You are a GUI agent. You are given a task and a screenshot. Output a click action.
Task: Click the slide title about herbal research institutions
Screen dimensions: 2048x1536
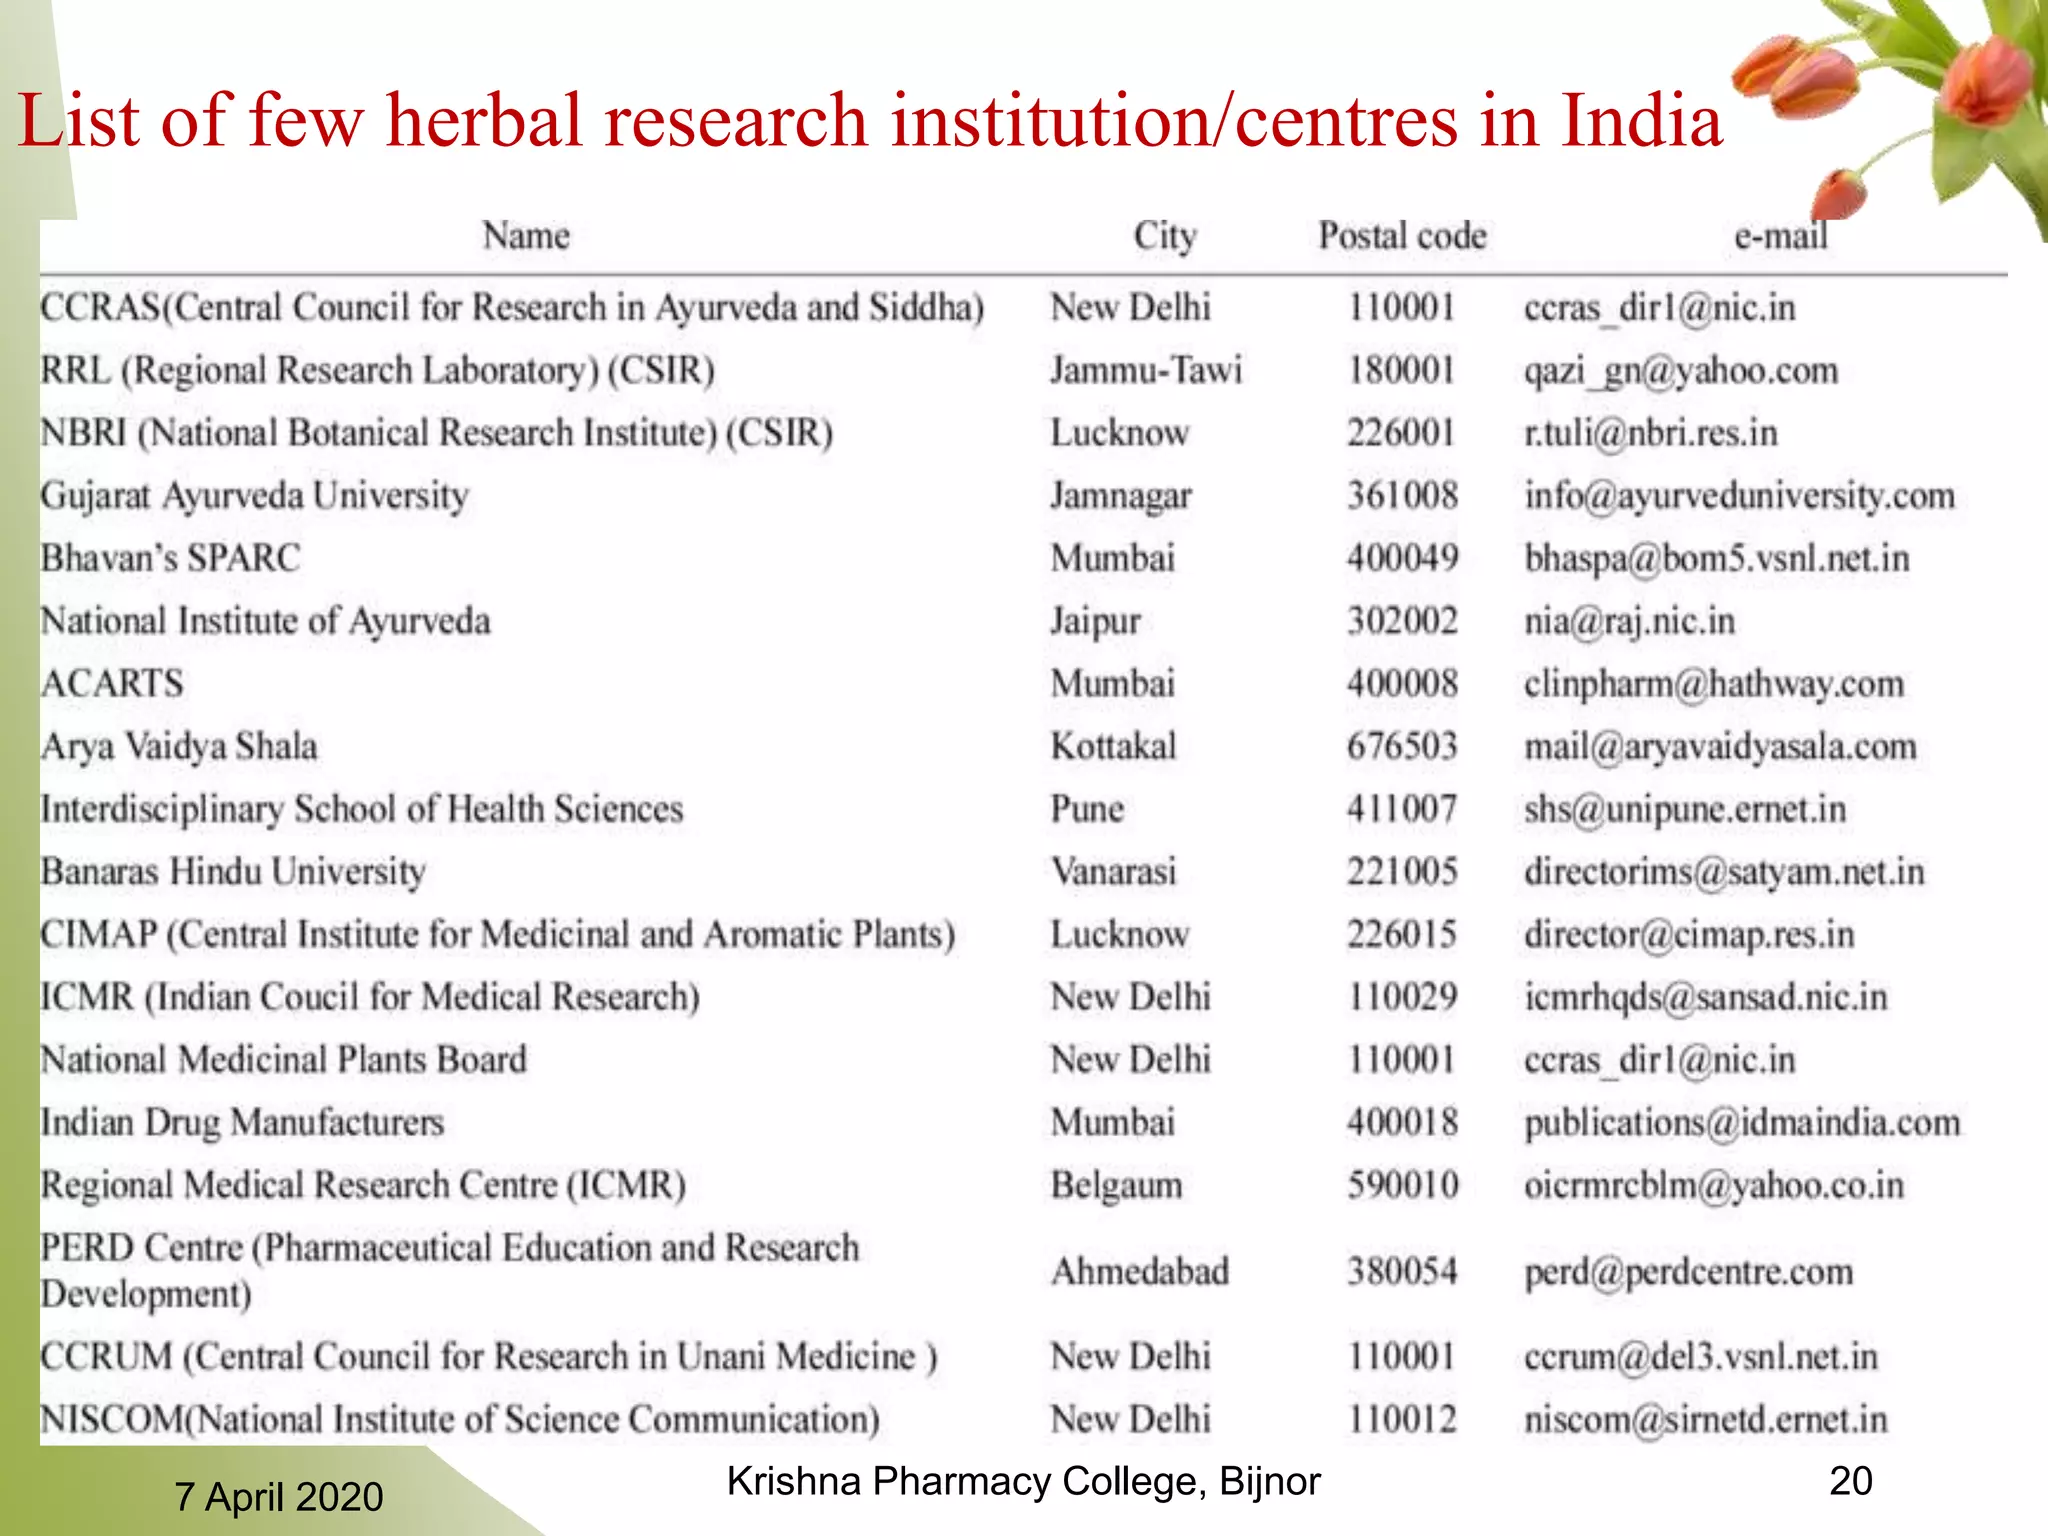click(870, 120)
